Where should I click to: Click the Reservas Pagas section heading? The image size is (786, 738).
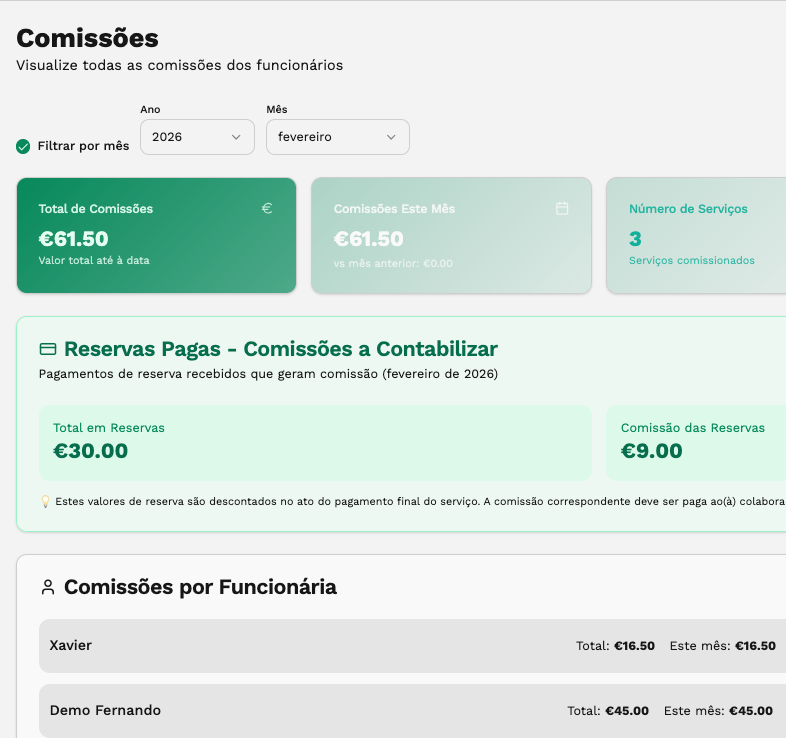pos(280,349)
